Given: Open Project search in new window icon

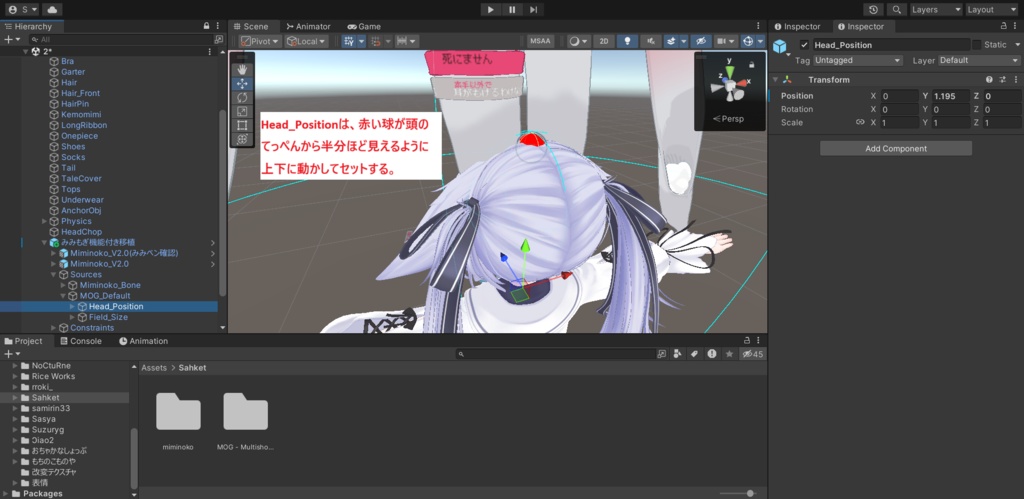Looking at the screenshot, I should pos(662,354).
